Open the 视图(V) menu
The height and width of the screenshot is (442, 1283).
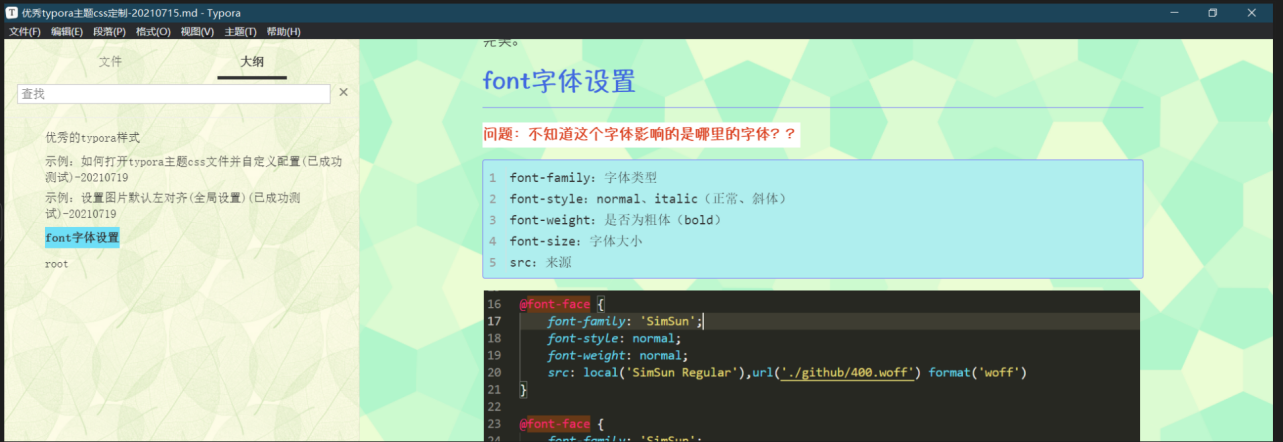coord(197,32)
